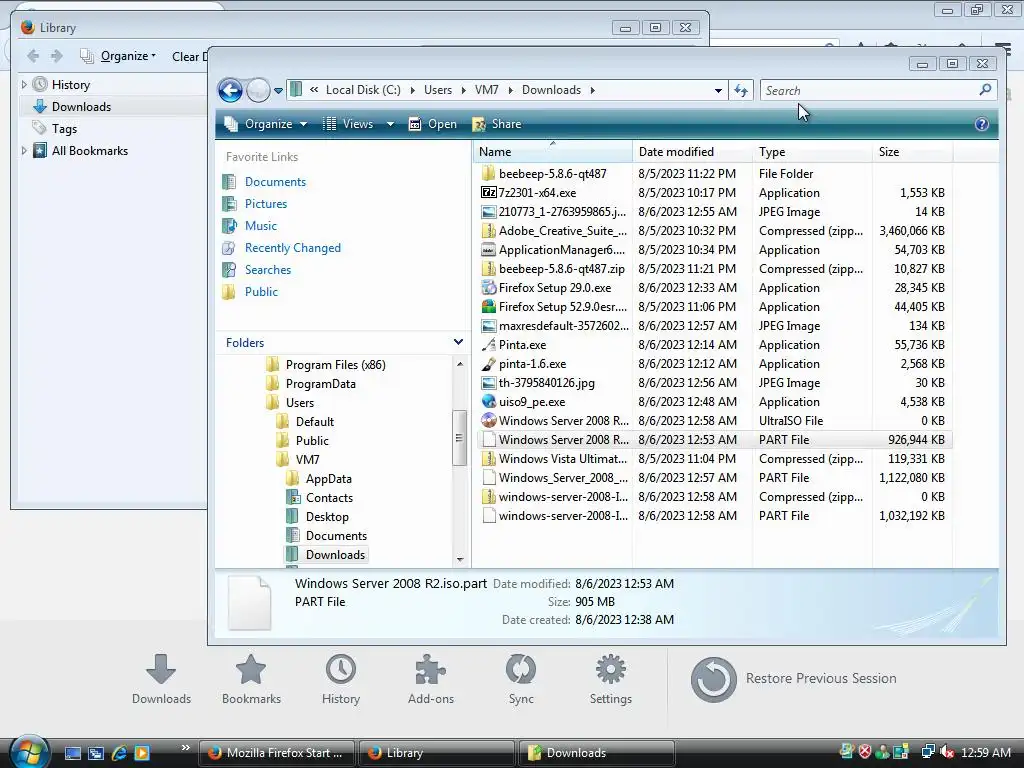Expand arrow after Users in breadcrumb
The image size is (1024, 768).
pyautogui.click(x=464, y=90)
